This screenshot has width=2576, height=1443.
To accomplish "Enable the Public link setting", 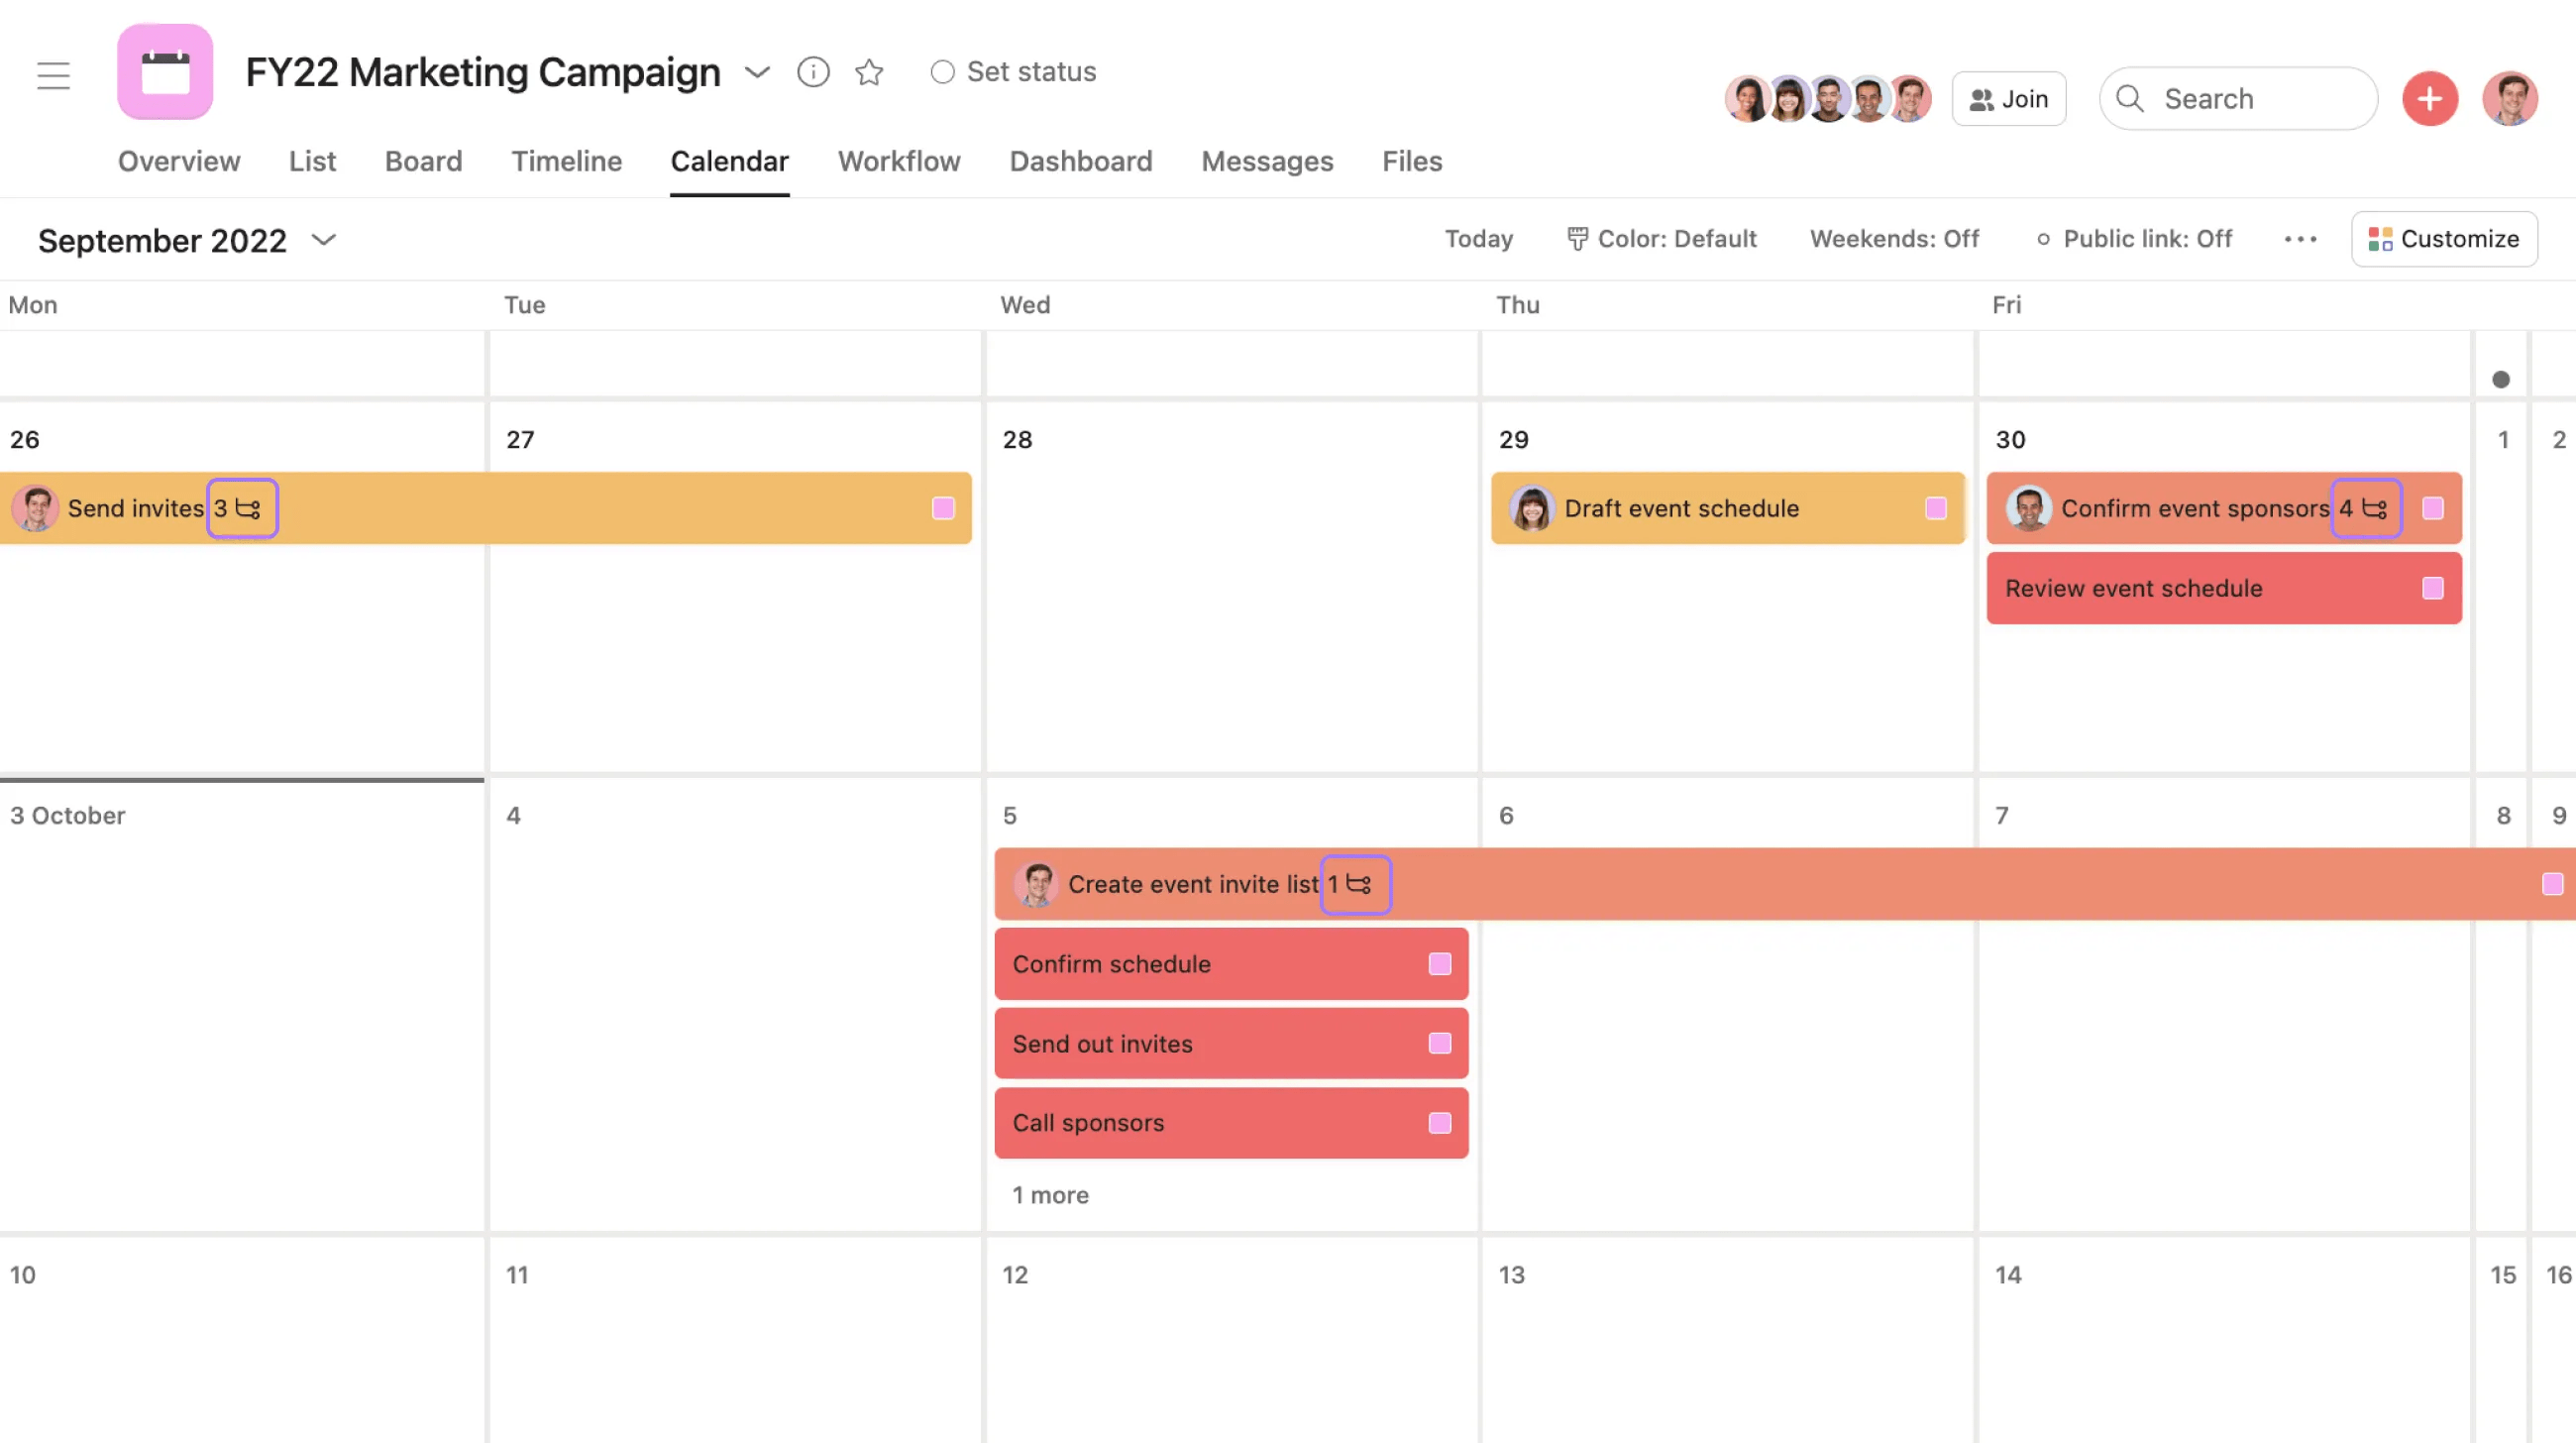I will (2134, 239).
